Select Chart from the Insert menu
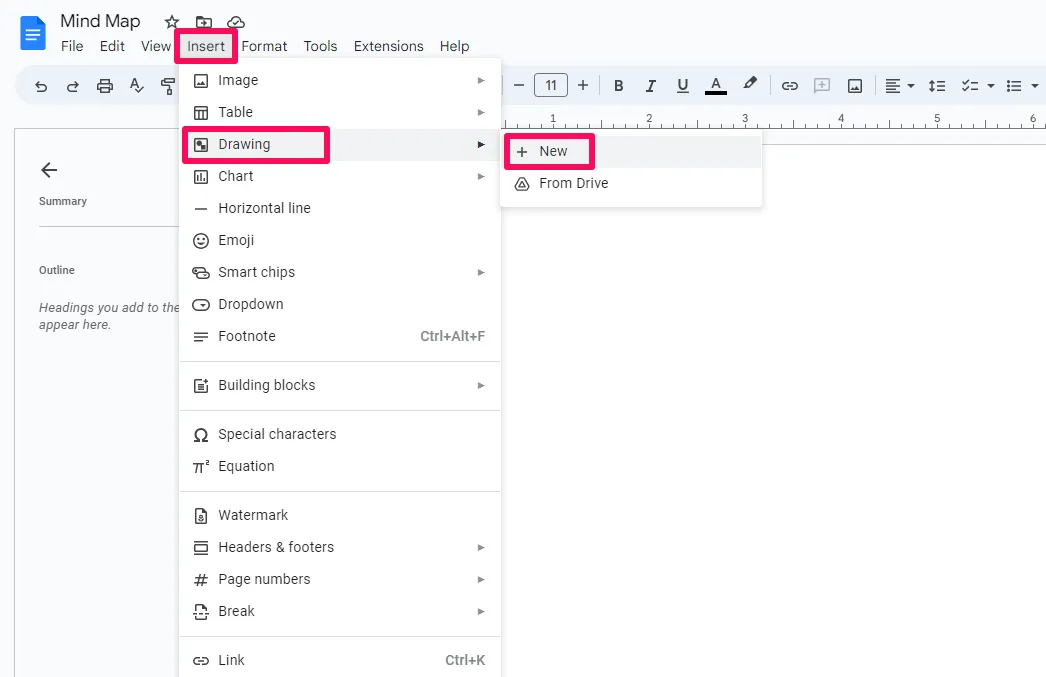The width and height of the screenshot is (1046, 677). click(x=235, y=176)
